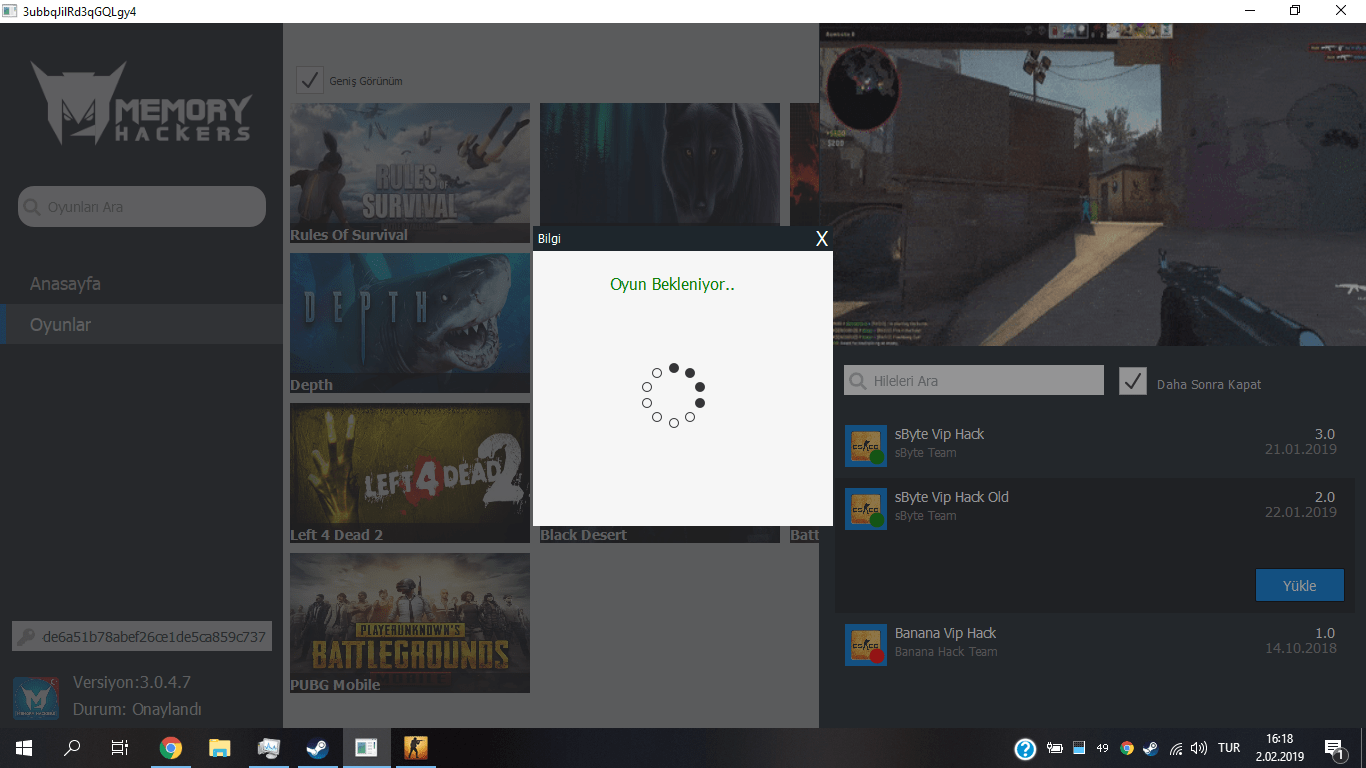Click the Memory Hackers logo
Viewport: 1366px width, 768px height.
click(141, 103)
